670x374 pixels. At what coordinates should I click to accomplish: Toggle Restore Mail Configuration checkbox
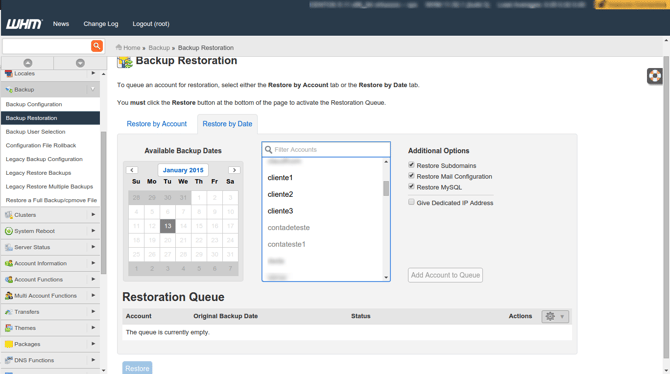(x=411, y=176)
